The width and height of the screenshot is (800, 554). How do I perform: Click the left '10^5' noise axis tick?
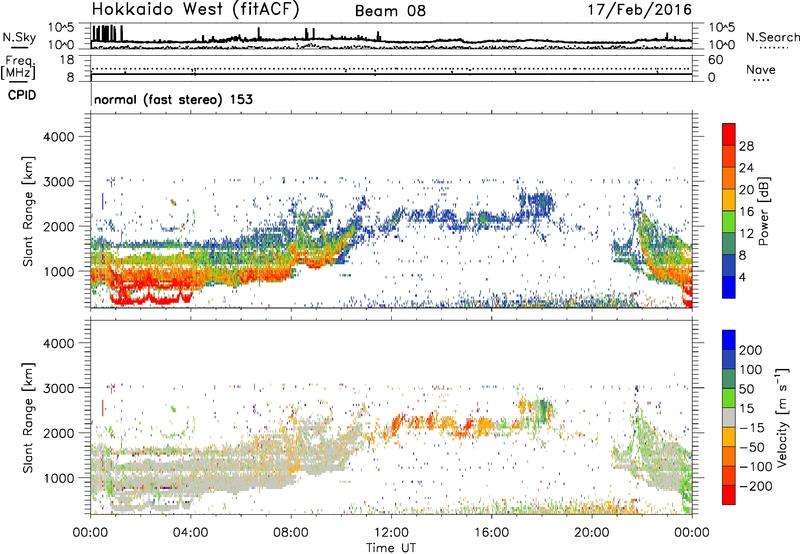coord(61,28)
